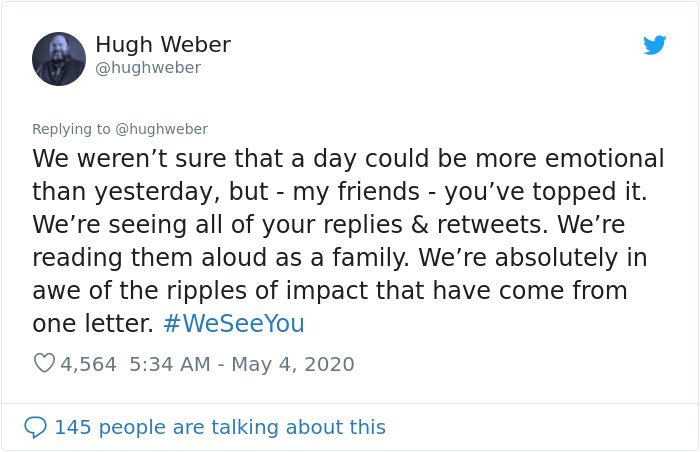Like the tweet with the heart icon
This screenshot has width=700, height=452.
[44, 364]
